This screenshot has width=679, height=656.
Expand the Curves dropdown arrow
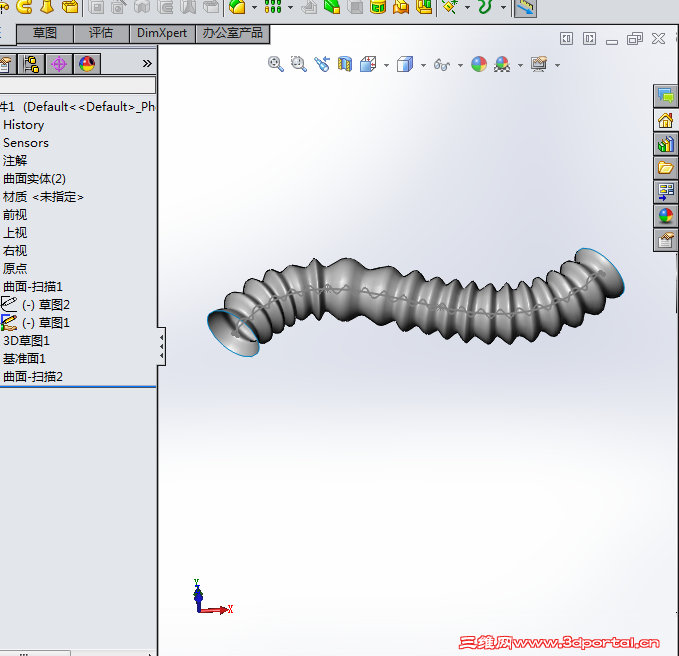[x=504, y=7]
